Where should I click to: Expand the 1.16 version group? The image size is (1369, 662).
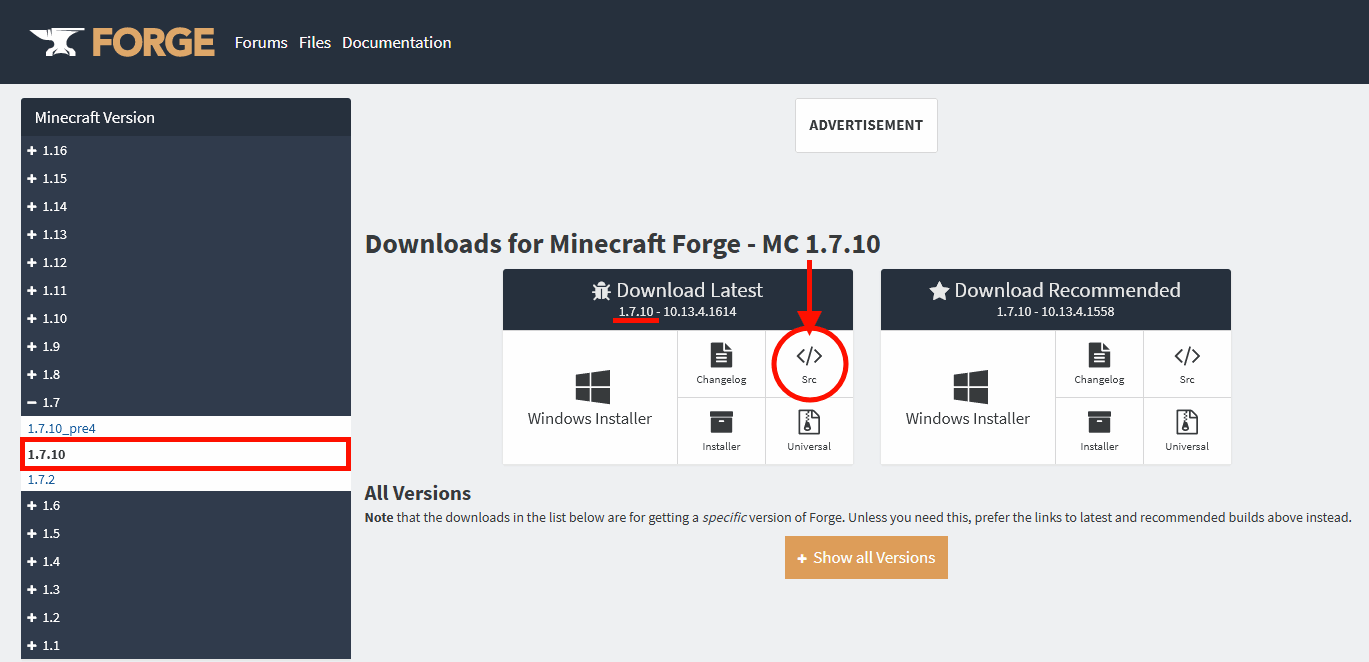[x=186, y=150]
